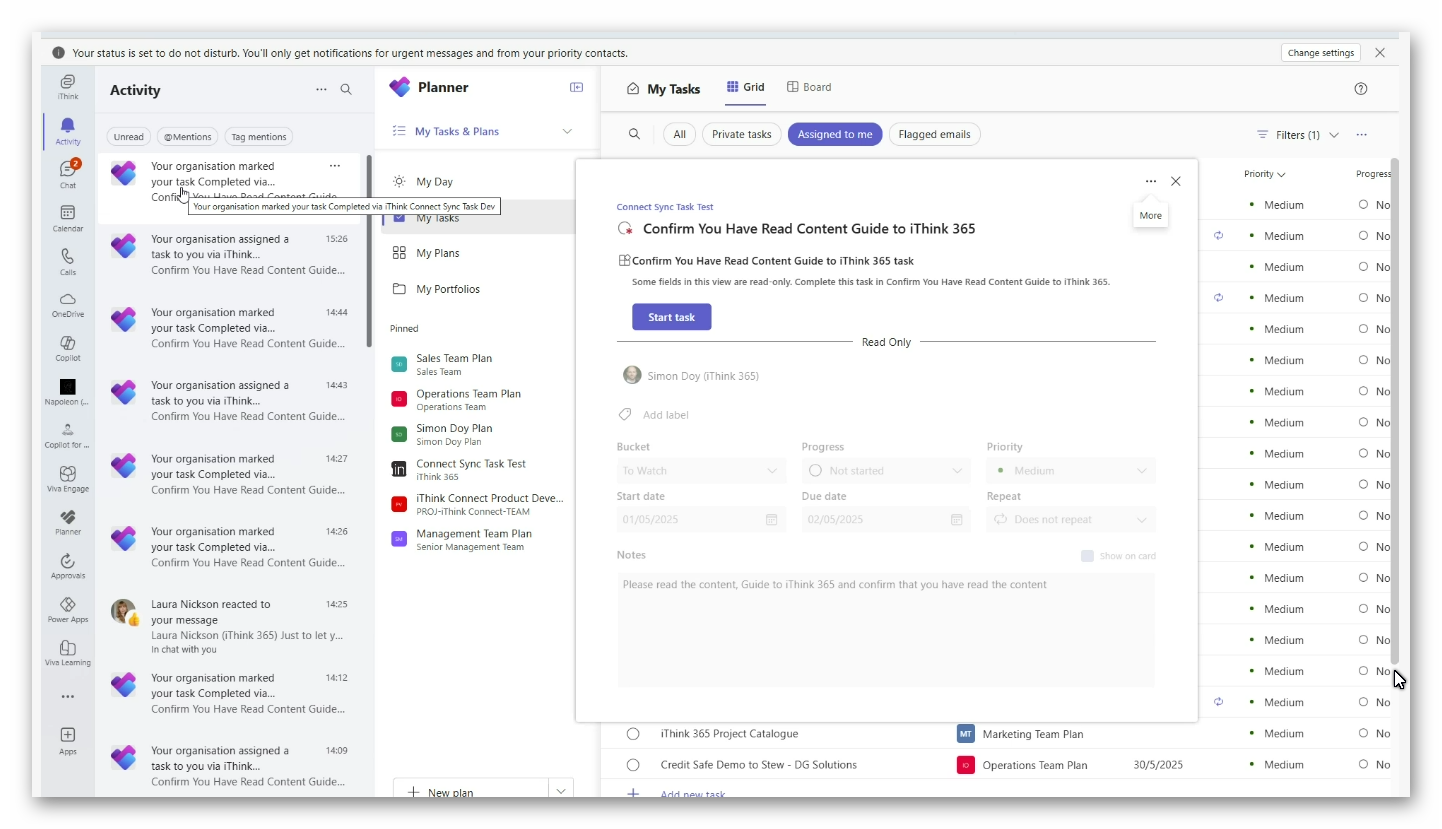Dismiss the do not disturb banner
Screen dimensions: 1442x829
(x=1380, y=53)
